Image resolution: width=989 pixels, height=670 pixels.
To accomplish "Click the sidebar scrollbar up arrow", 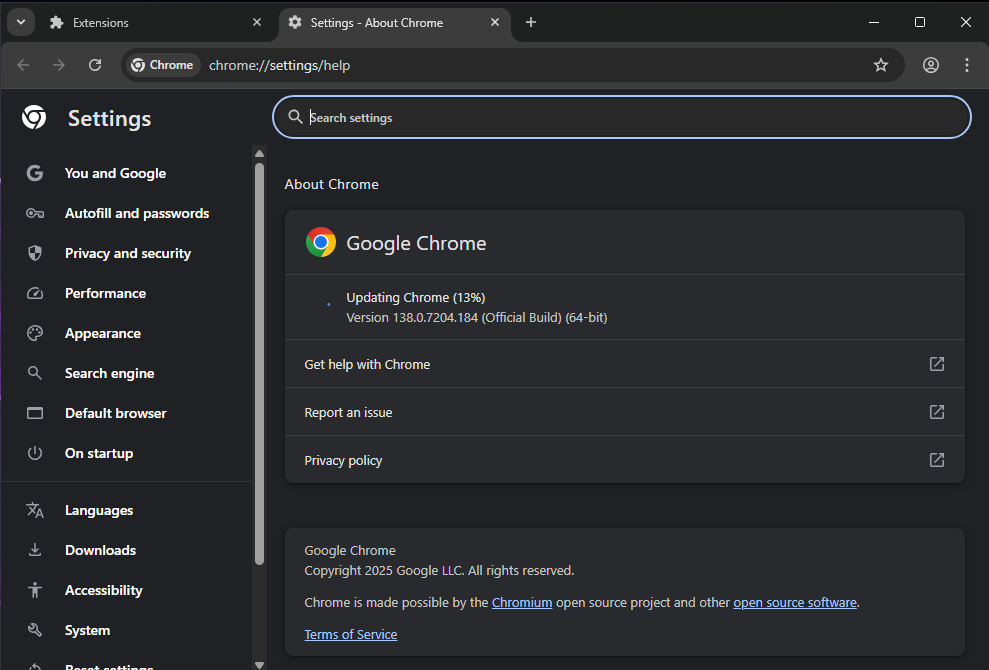I will coord(259,153).
